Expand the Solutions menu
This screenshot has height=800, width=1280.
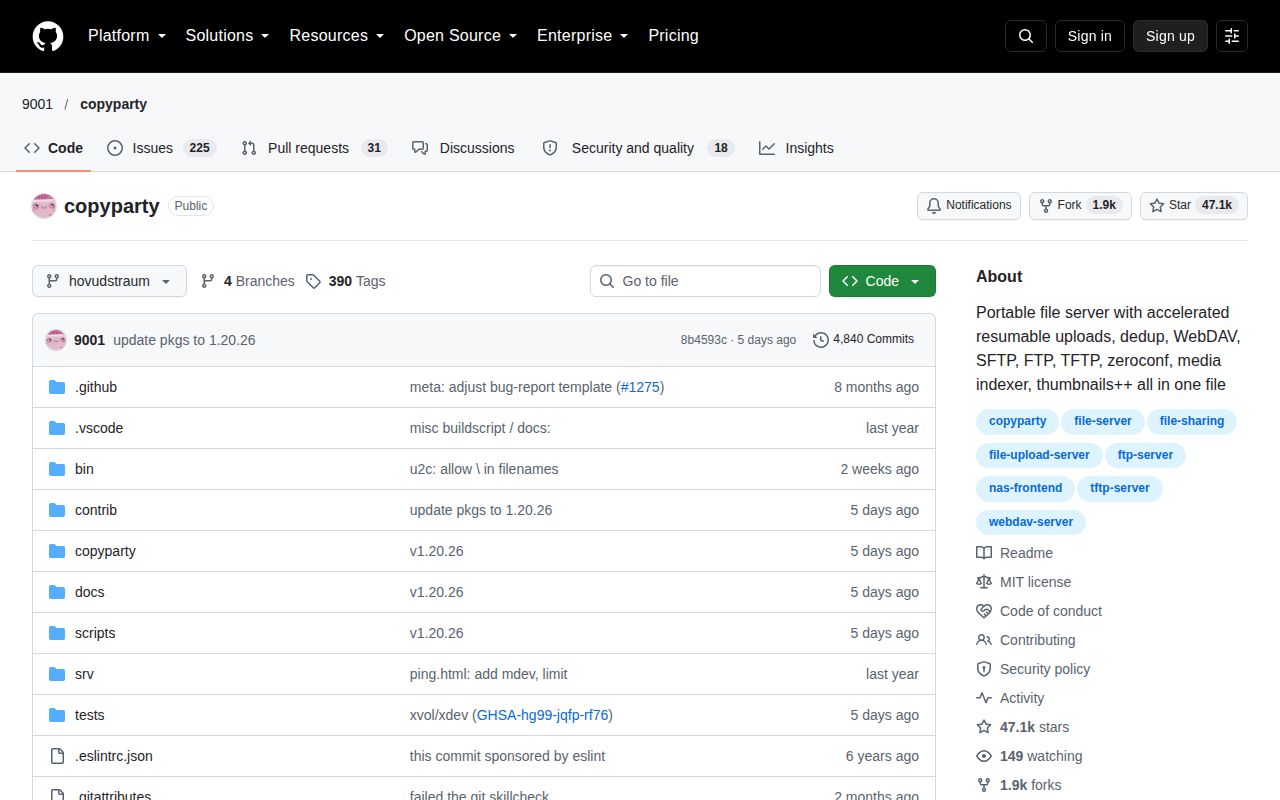(227, 36)
